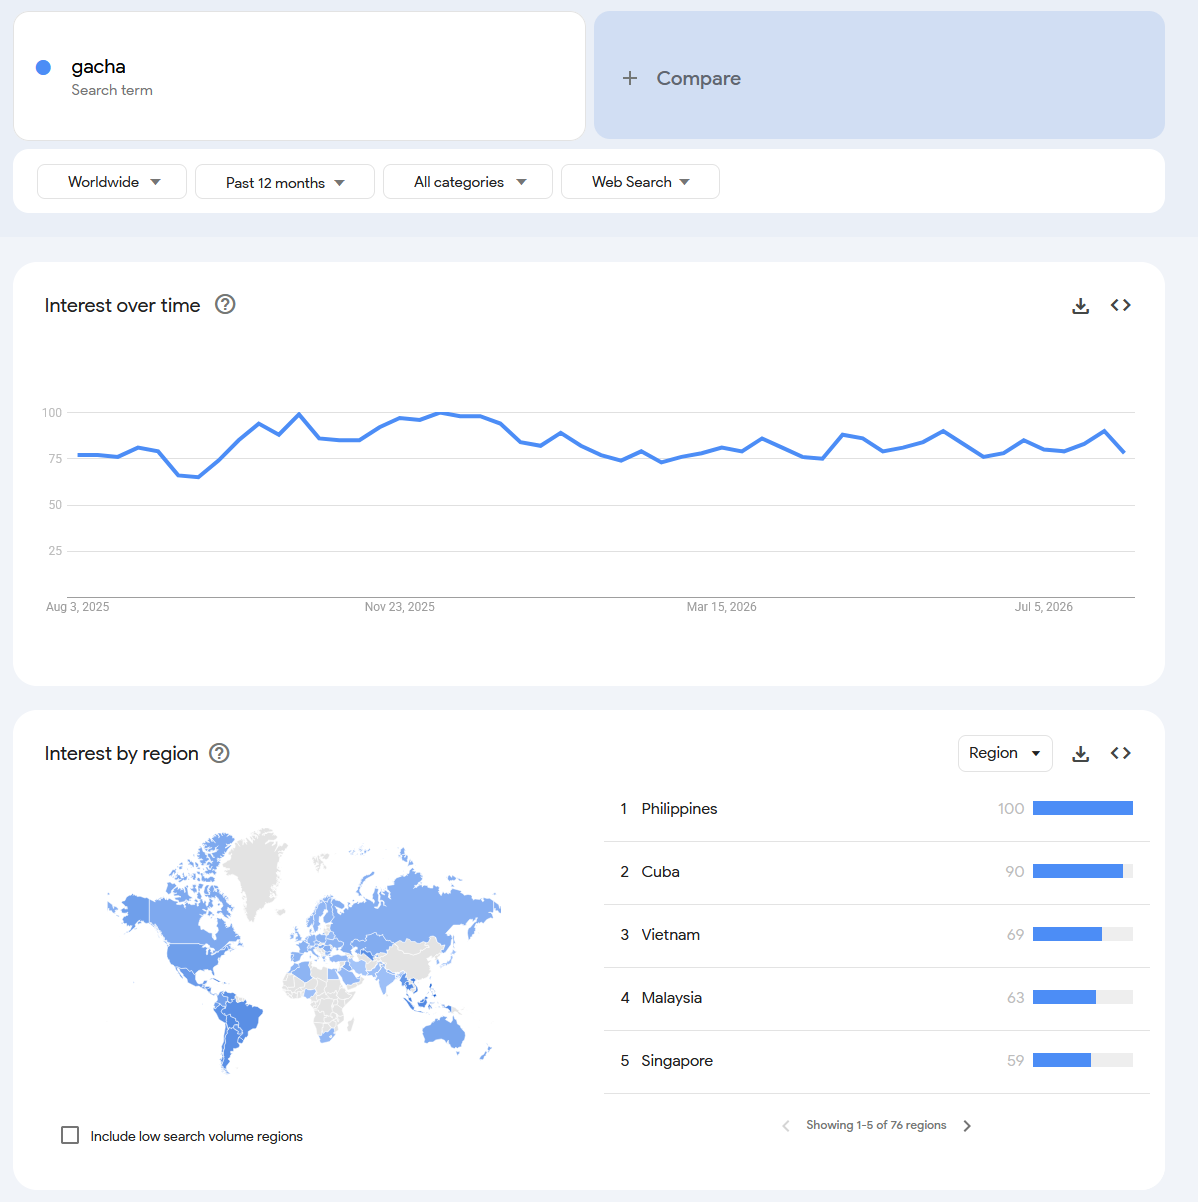Click the 69 value for Vietnam
1198x1202 pixels.
1015,935
